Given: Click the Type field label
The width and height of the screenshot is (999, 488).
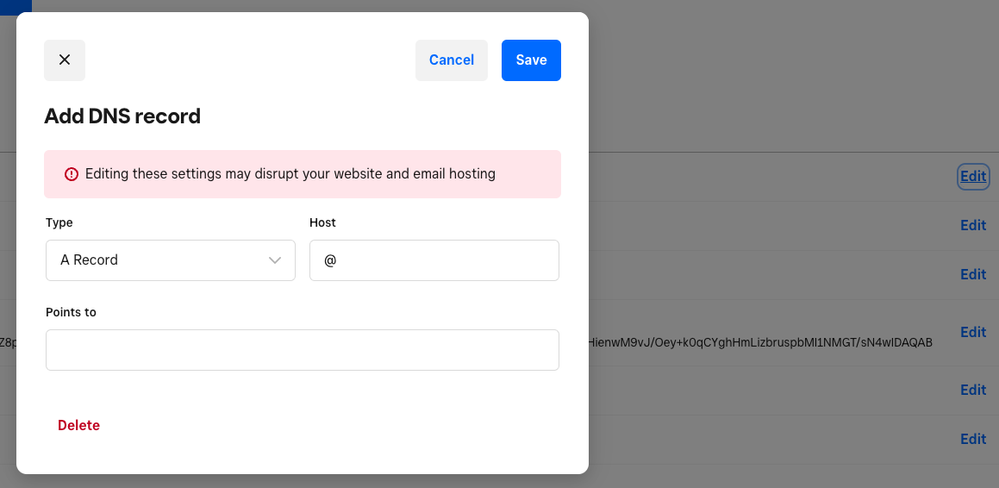Looking at the screenshot, I should coord(59,223).
